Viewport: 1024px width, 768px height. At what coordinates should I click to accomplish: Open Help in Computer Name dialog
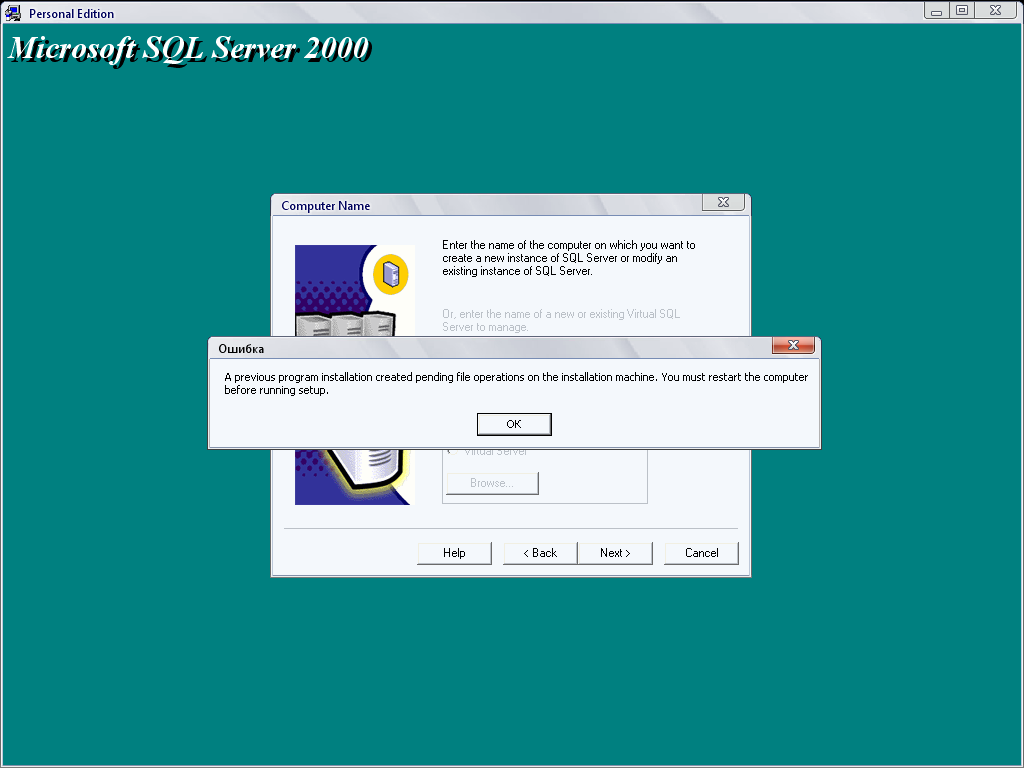click(454, 552)
